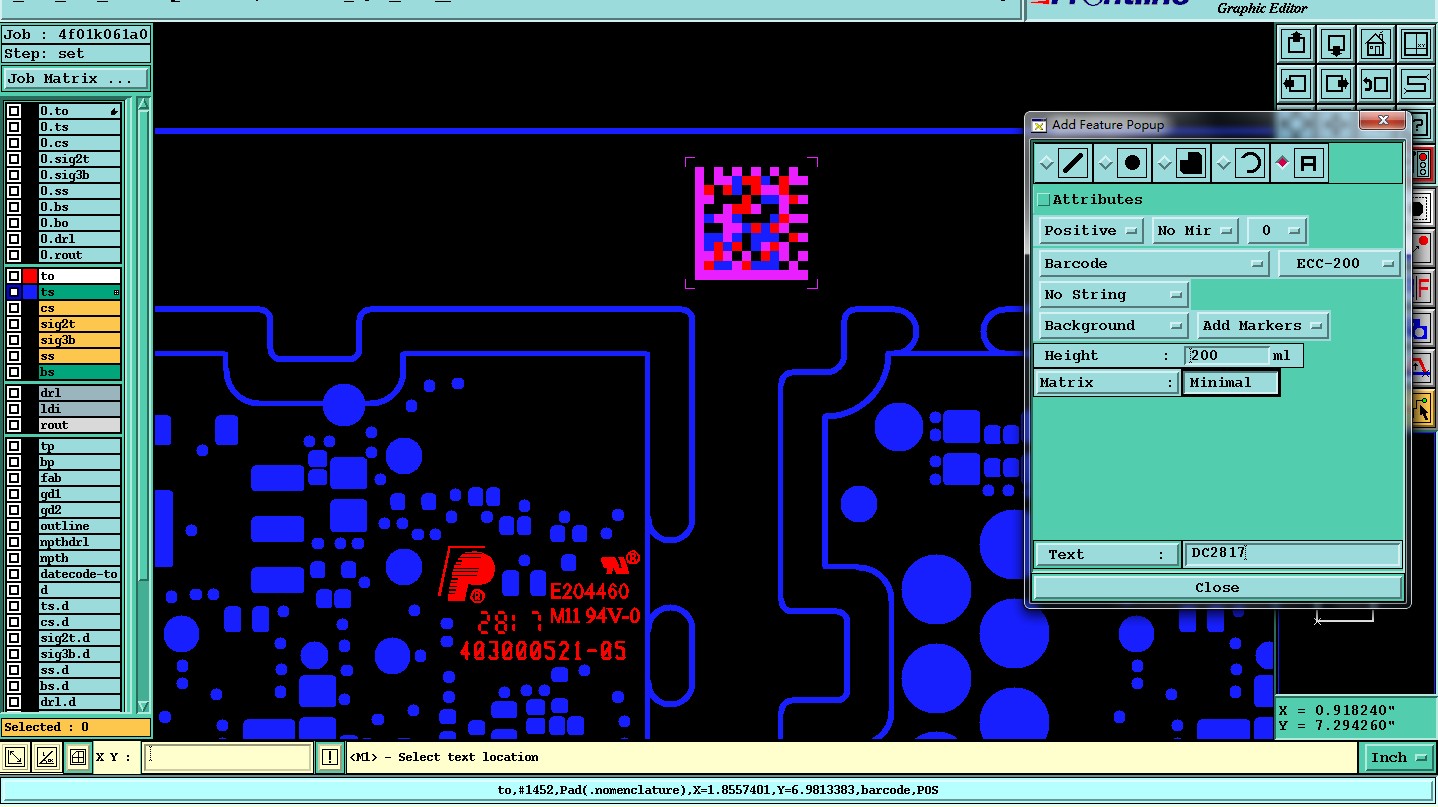Open the Inch units dropdown
Viewport: 1438px width, 807px height.
[1399, 758]
